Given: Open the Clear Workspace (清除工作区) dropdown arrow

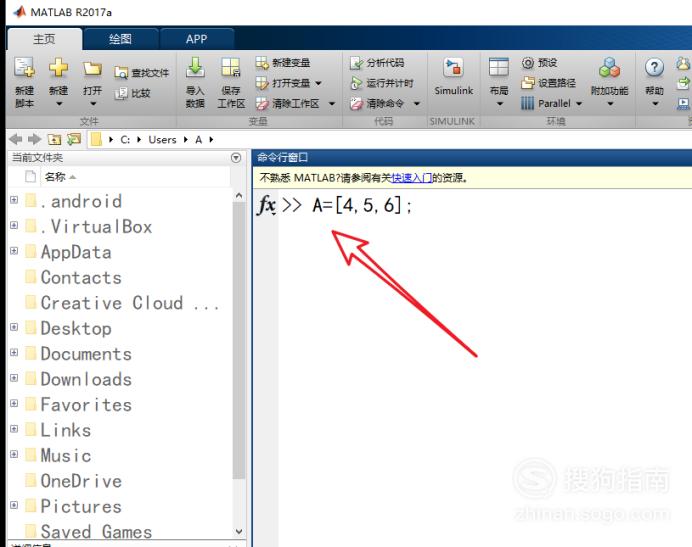Looking at the screenshot, I should [x=332, y=104].
